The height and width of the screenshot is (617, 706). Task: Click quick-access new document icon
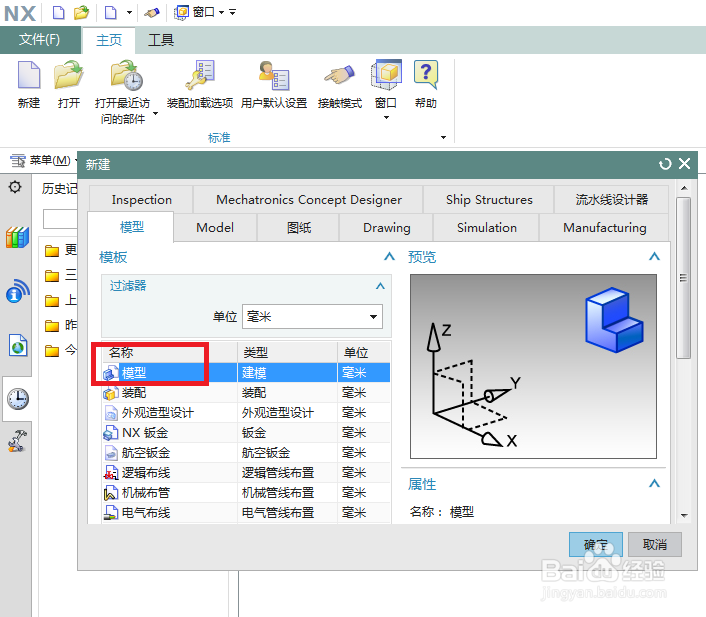59,12
